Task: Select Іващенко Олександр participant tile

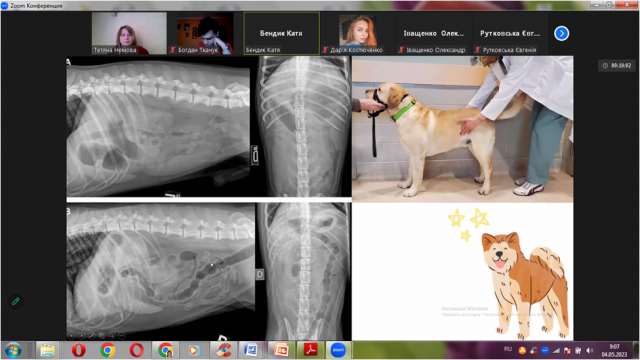Action: [x=434, y=33]
